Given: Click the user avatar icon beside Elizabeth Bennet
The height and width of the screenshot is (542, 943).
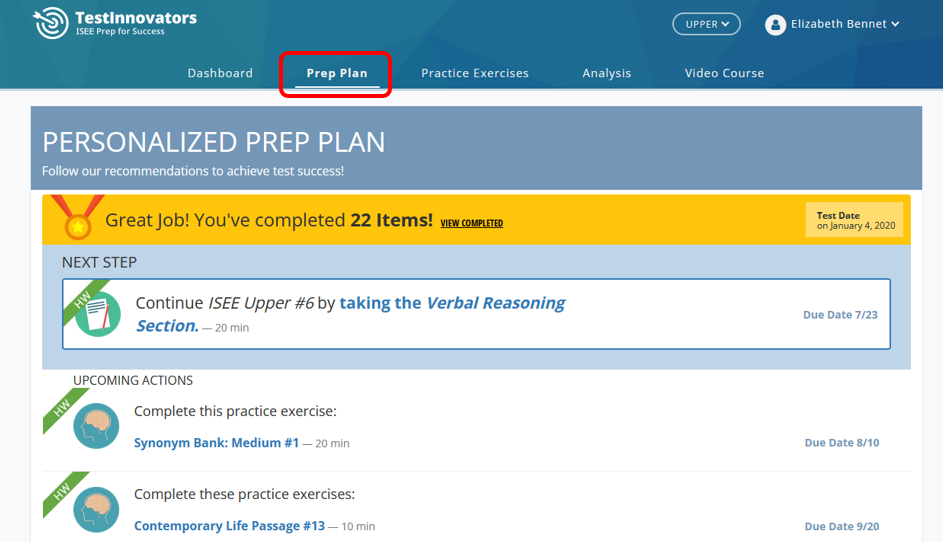Looking at the screenshot, I should click(x=775, y=25).
